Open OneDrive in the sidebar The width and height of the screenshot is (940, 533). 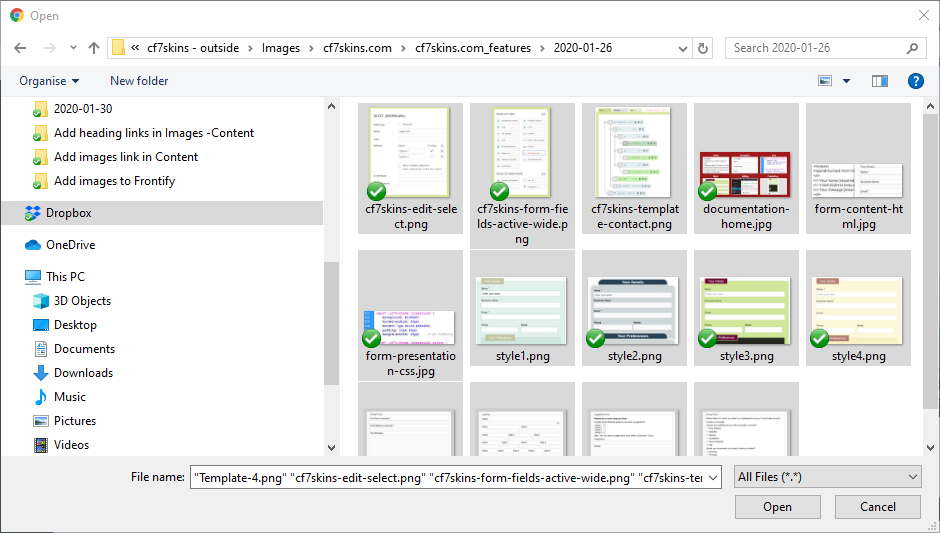coord(70,245)
